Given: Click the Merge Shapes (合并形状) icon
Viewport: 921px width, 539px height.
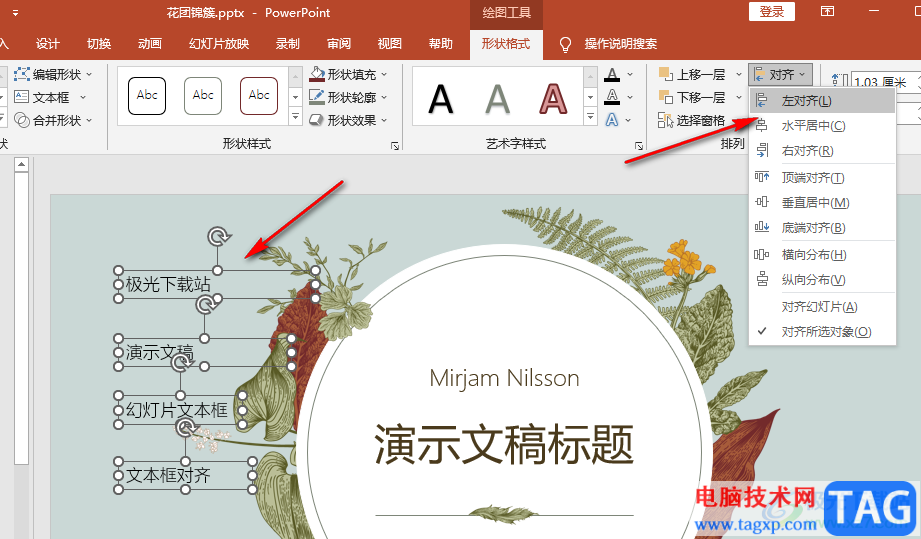Looking at the screenshot, I should click(x=22, y=120).
